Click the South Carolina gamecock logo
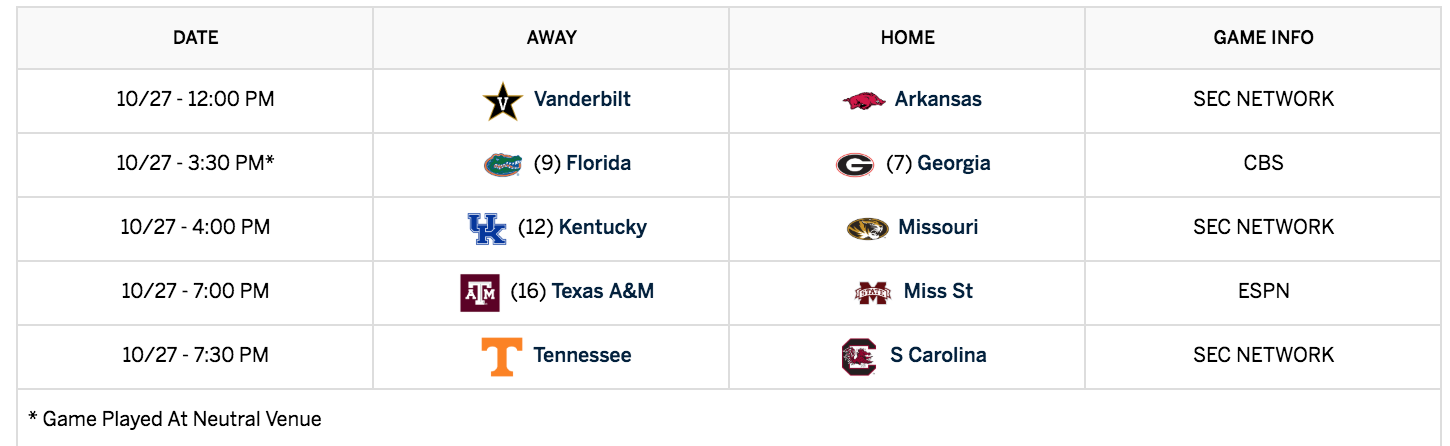This screenshot has height=446, width=1450. pyautogui.click(x=859, y=356)
